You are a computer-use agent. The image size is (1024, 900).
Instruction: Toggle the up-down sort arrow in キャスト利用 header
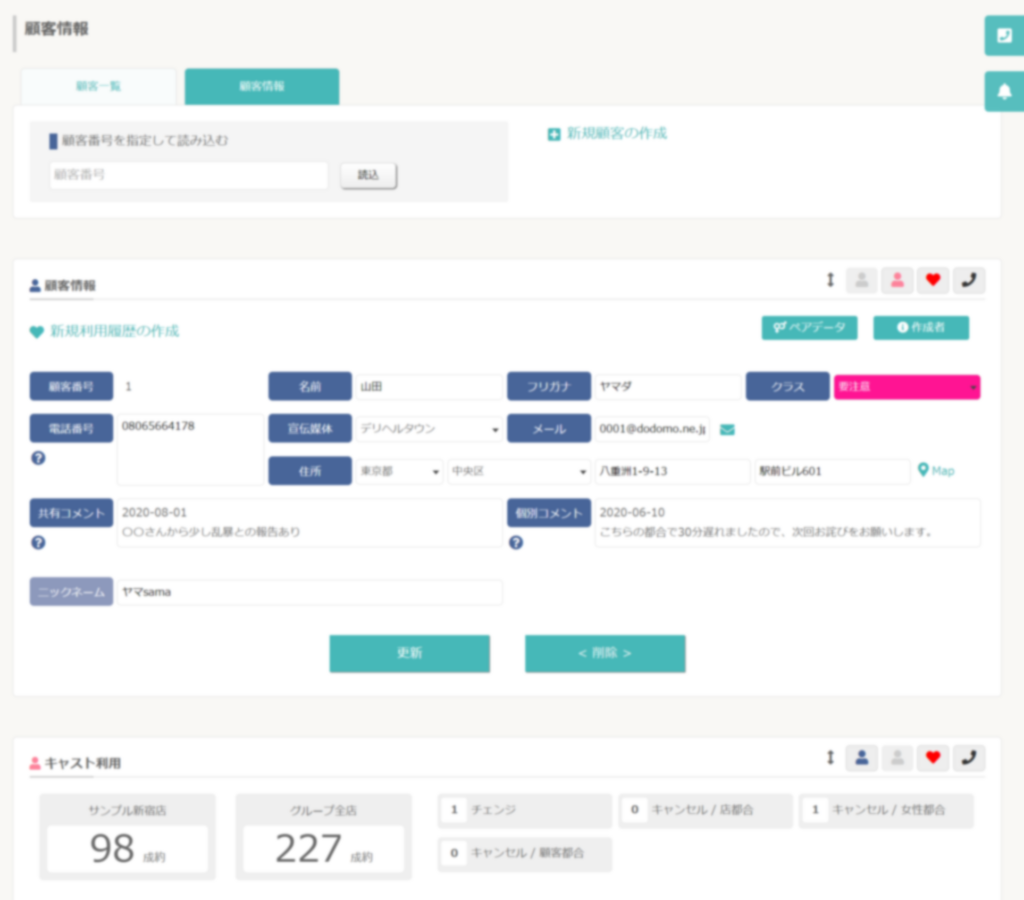(830, 758)
